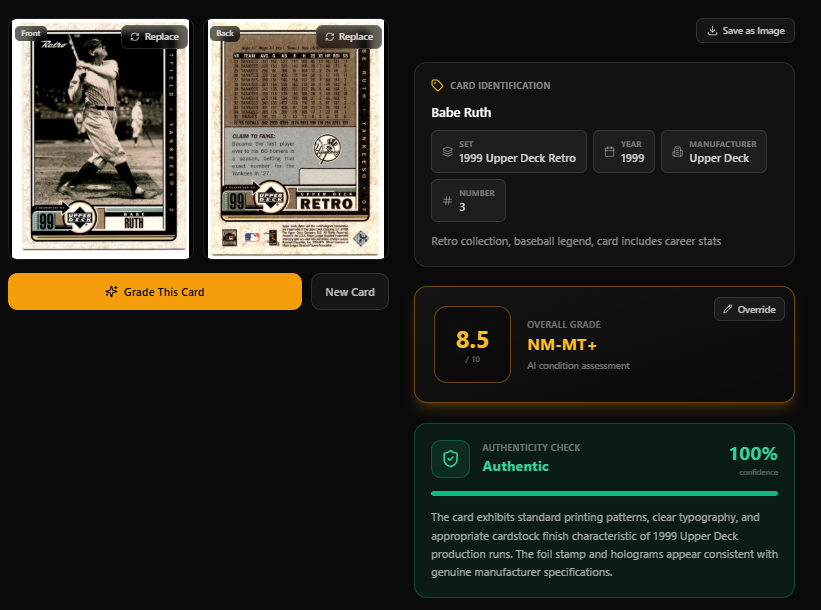Click the manufacturer value Upper Deck

click(x=719, y=158)
